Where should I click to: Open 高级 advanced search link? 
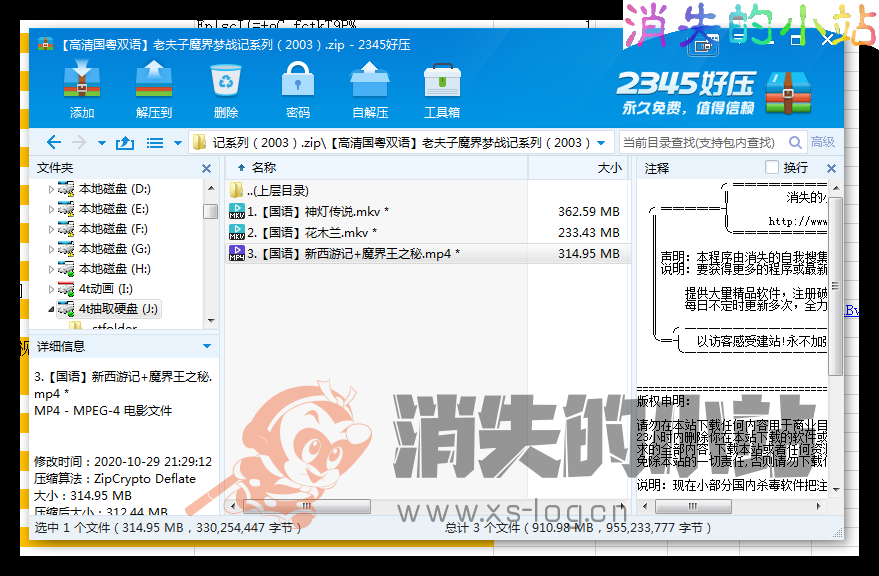point(823,142)
